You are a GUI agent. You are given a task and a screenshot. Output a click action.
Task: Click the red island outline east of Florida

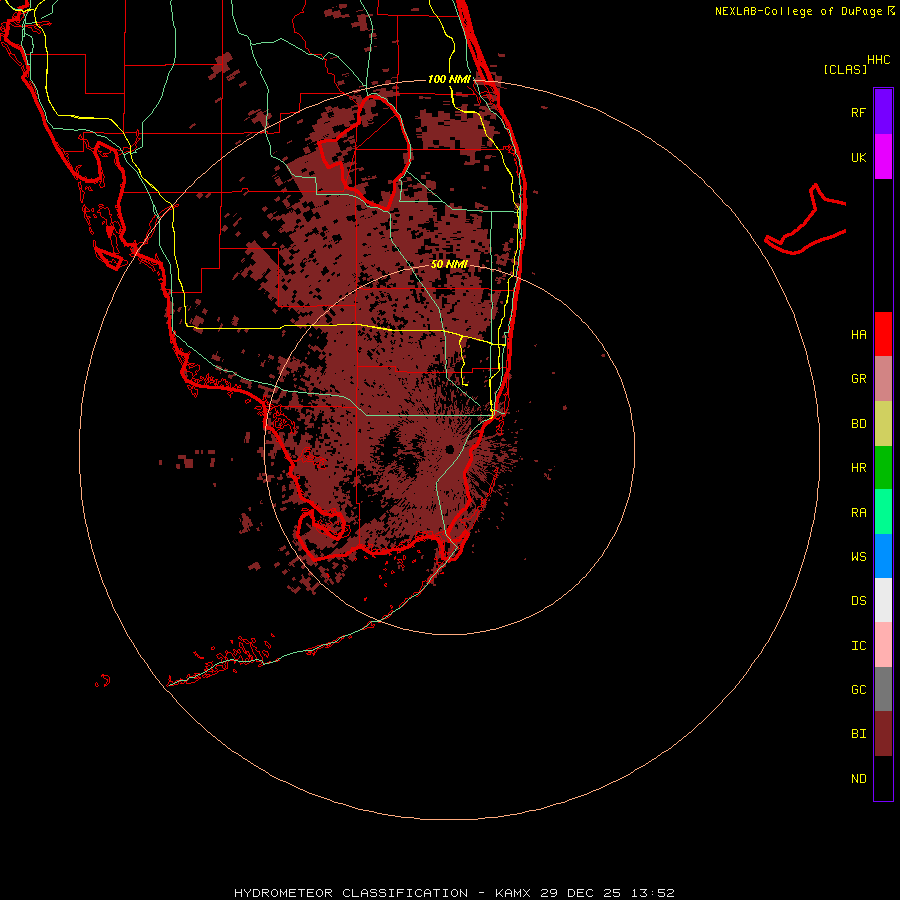[805, 220]
